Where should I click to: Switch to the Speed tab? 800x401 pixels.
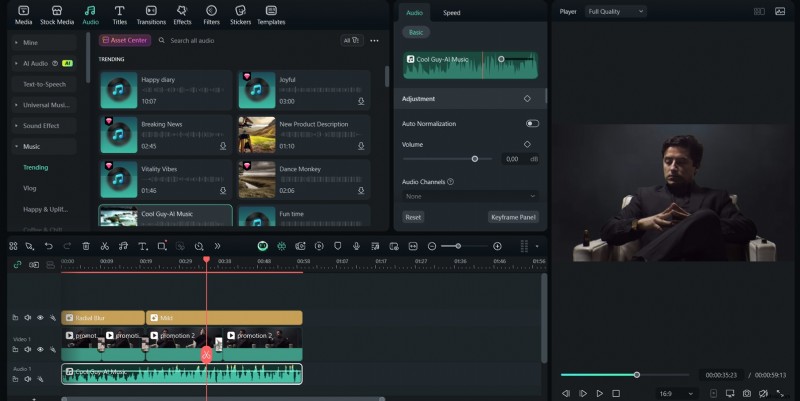[x=452, y=13]
